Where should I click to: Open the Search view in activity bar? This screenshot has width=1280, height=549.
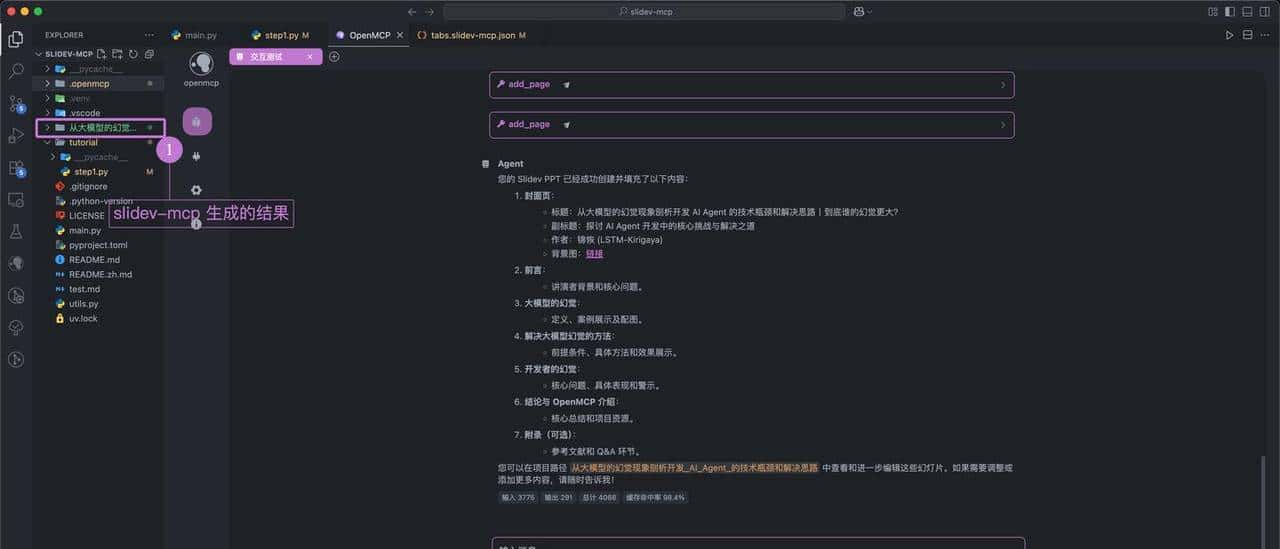pos(16,71)
